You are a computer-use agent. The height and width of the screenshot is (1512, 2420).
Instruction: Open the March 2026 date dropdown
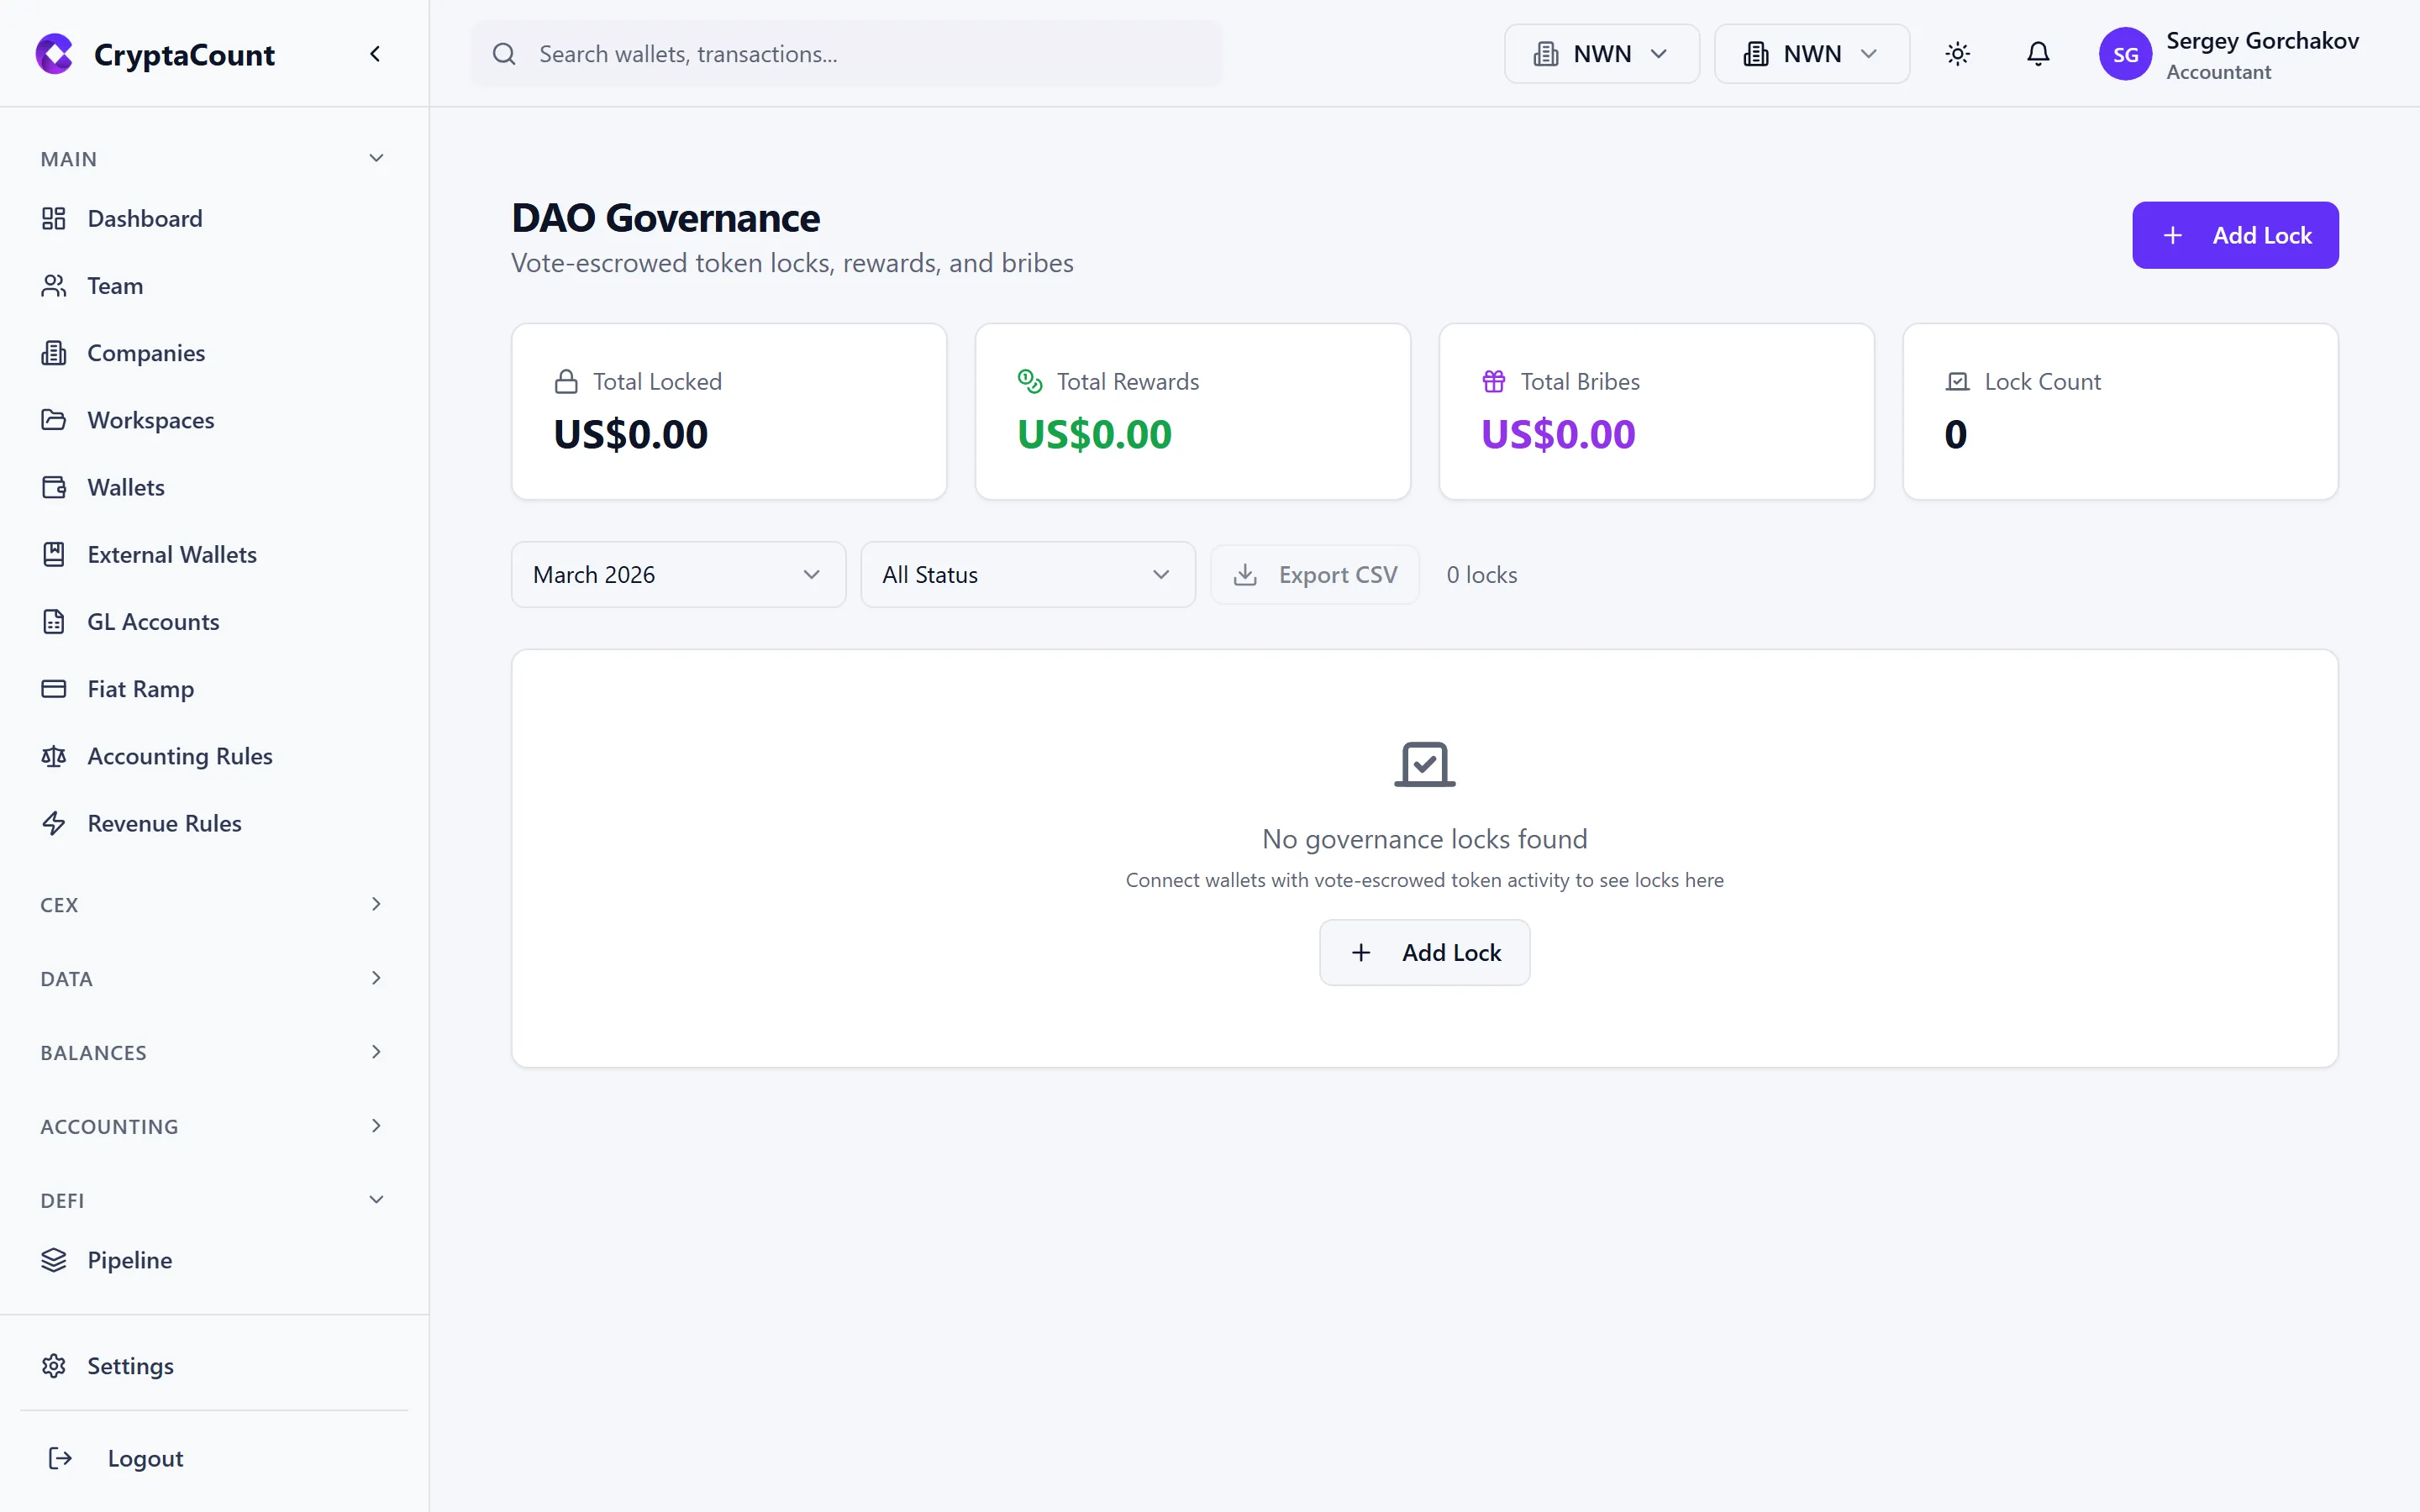(677, 574)
